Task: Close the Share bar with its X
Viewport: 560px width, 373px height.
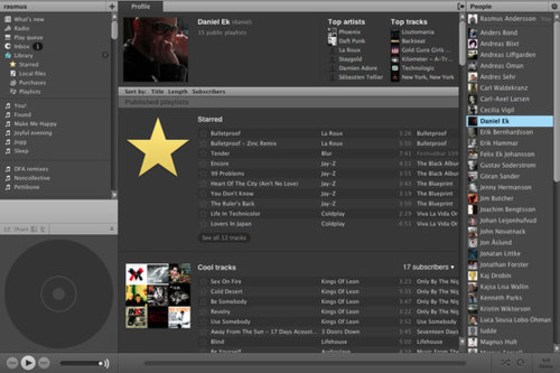Action: click(112, 229)
